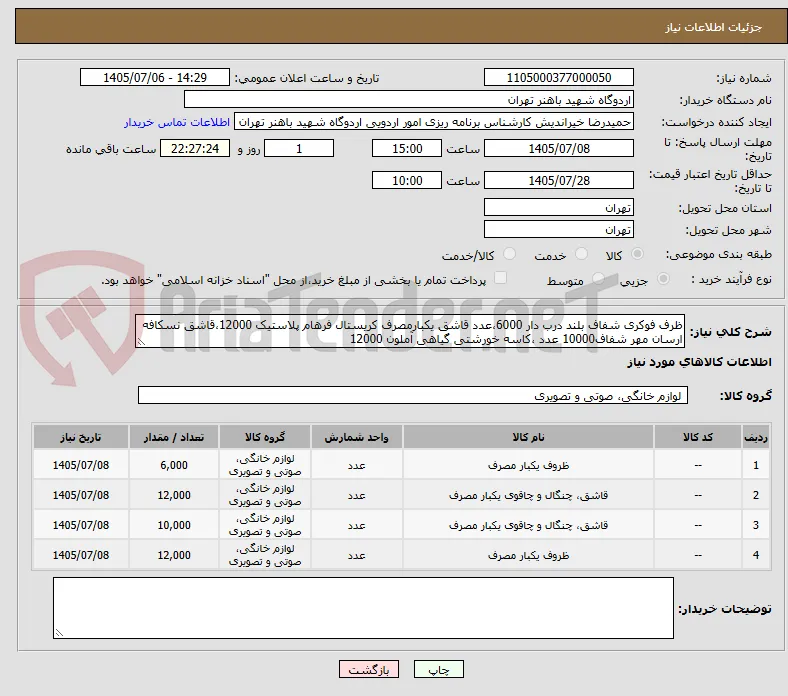The height and width of the screenshot is (696, 788).
Task: Open اطلاعات تماس خریدار link
Action: [x=177, y=122]
